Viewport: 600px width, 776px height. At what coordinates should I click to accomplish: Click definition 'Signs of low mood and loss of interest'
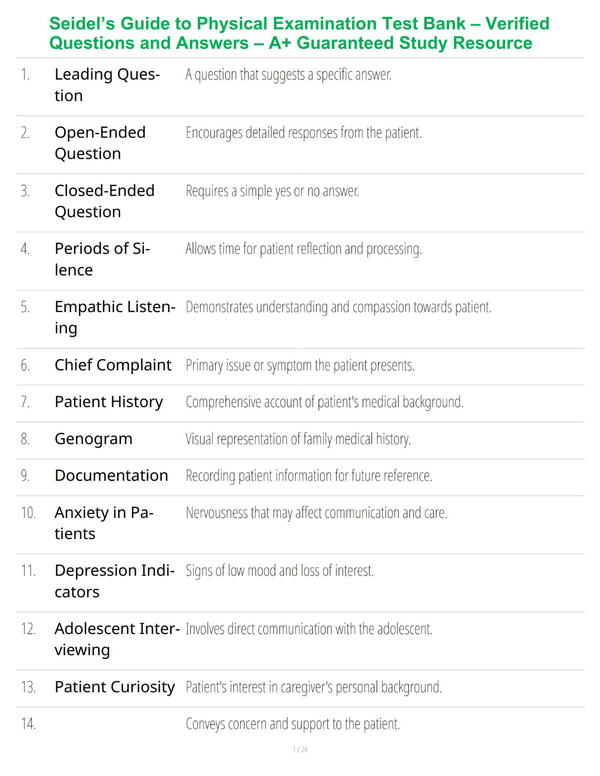[280, 571]
